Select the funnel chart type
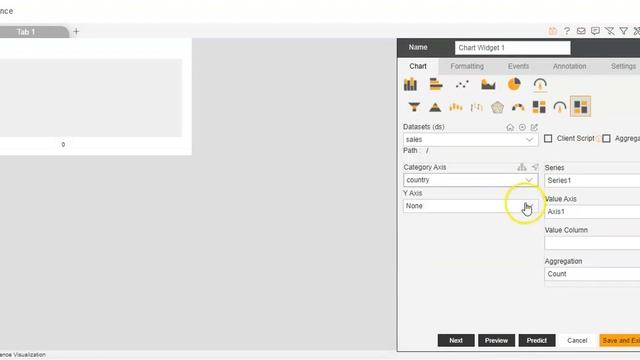This screenshot has width=640, height=360. pyautogui.click(x=414, y=107)
